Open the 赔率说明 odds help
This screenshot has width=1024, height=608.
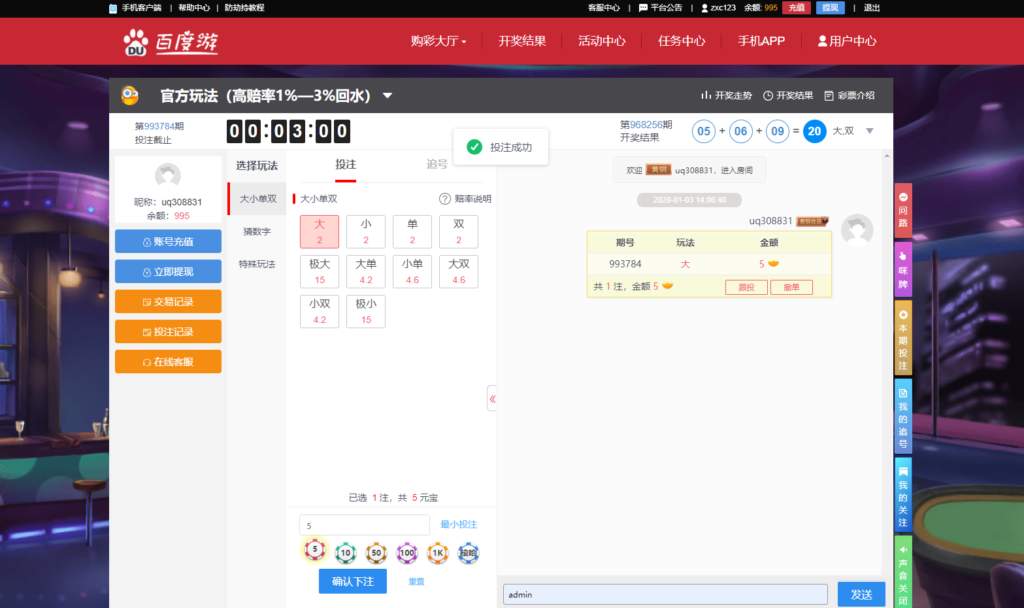click(x=465, y=199)
